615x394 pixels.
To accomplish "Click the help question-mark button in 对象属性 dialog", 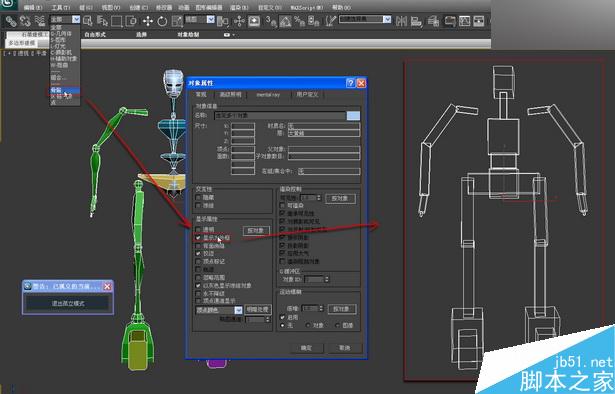I will pyautogui.click(x=350, y=83).
